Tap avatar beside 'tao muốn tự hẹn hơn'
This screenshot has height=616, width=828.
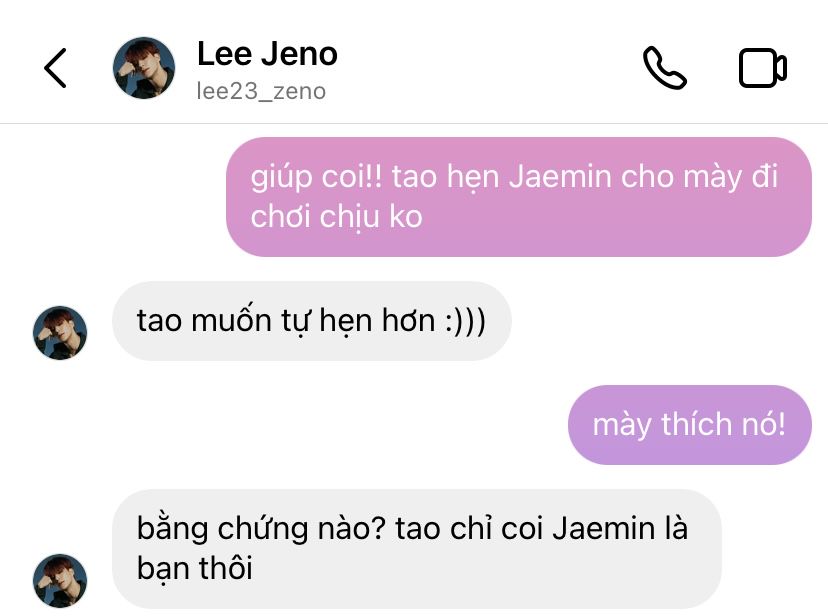point(60,333)
